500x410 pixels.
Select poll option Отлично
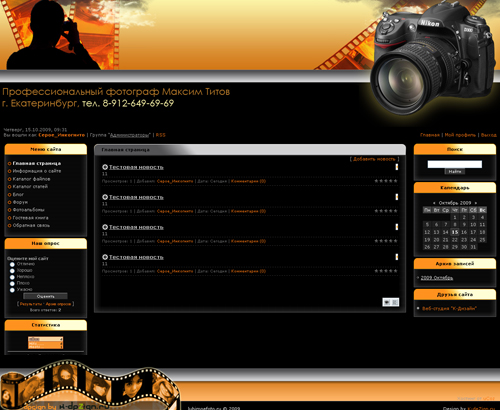(12, 264)
